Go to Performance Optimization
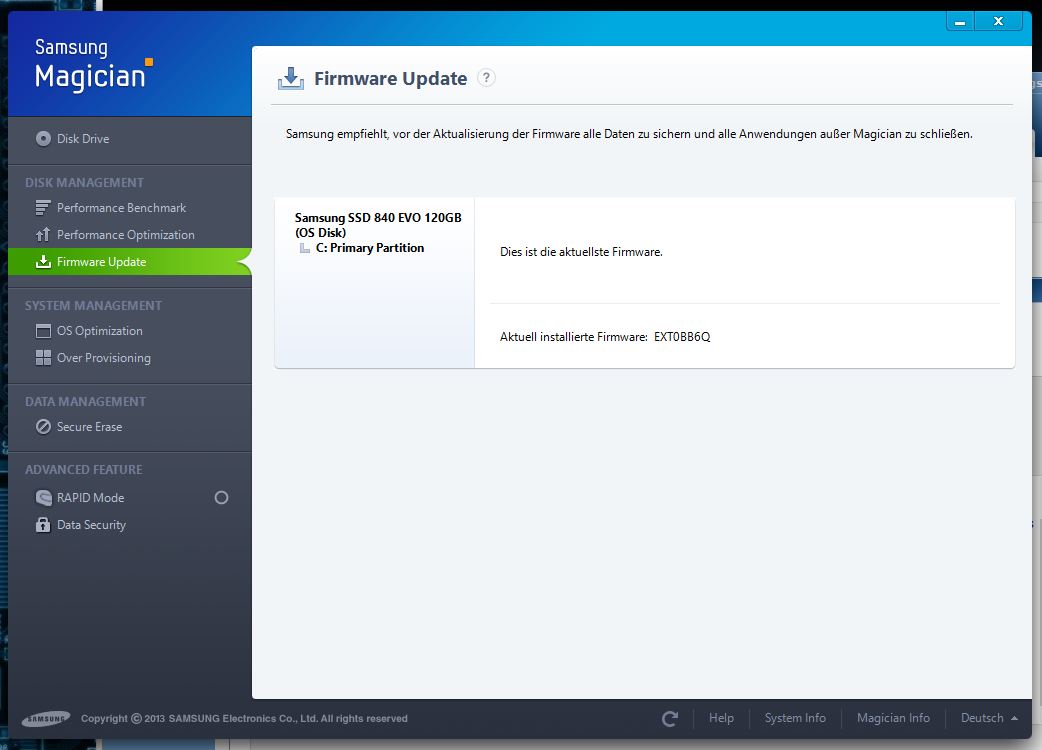This screenshot has width=1042, height=750. 126,234
